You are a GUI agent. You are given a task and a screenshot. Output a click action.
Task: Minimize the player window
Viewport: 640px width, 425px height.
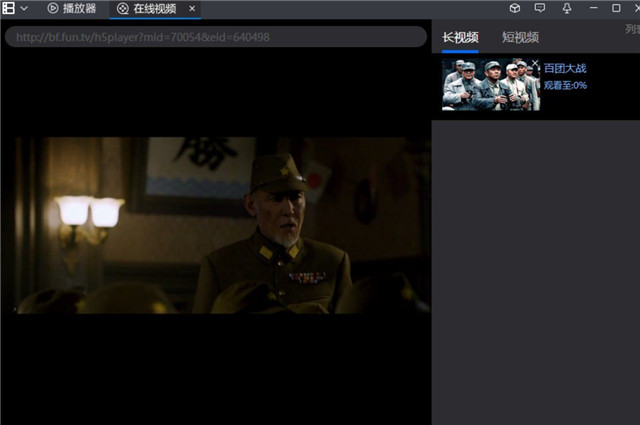[x=593, y=8]
